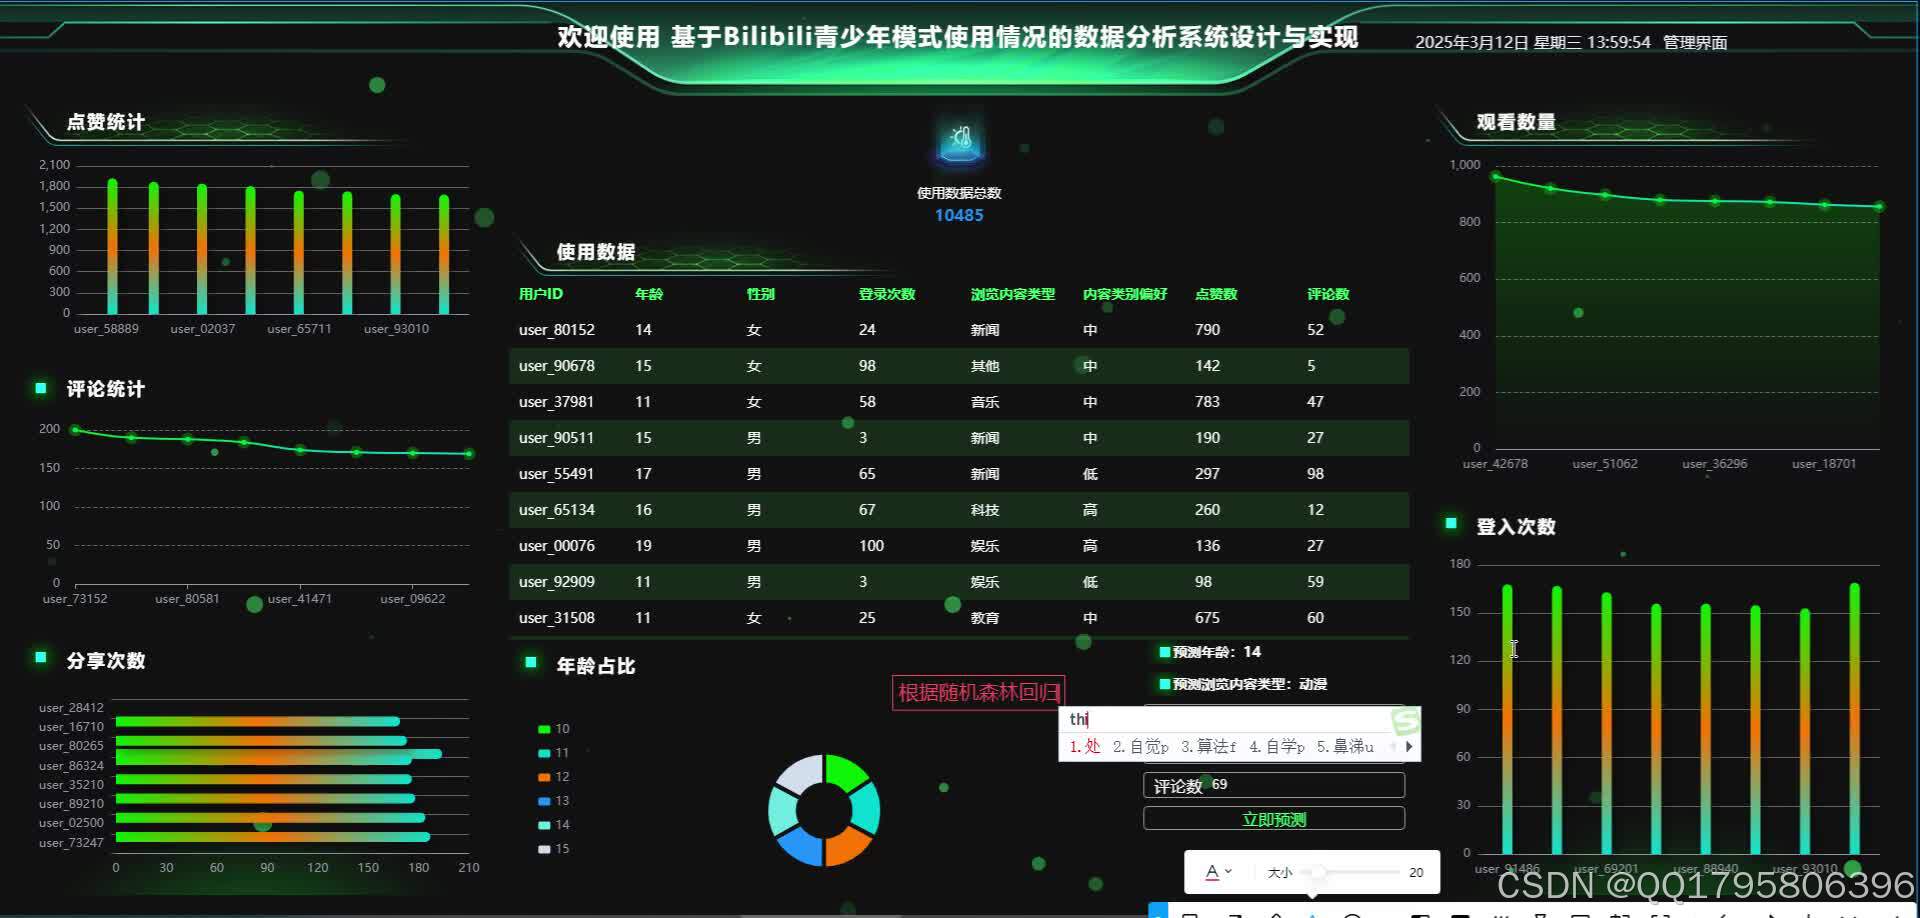Show next page of IME candidates
Screen dimensions: 1920x918
[x=1409, y=746]
